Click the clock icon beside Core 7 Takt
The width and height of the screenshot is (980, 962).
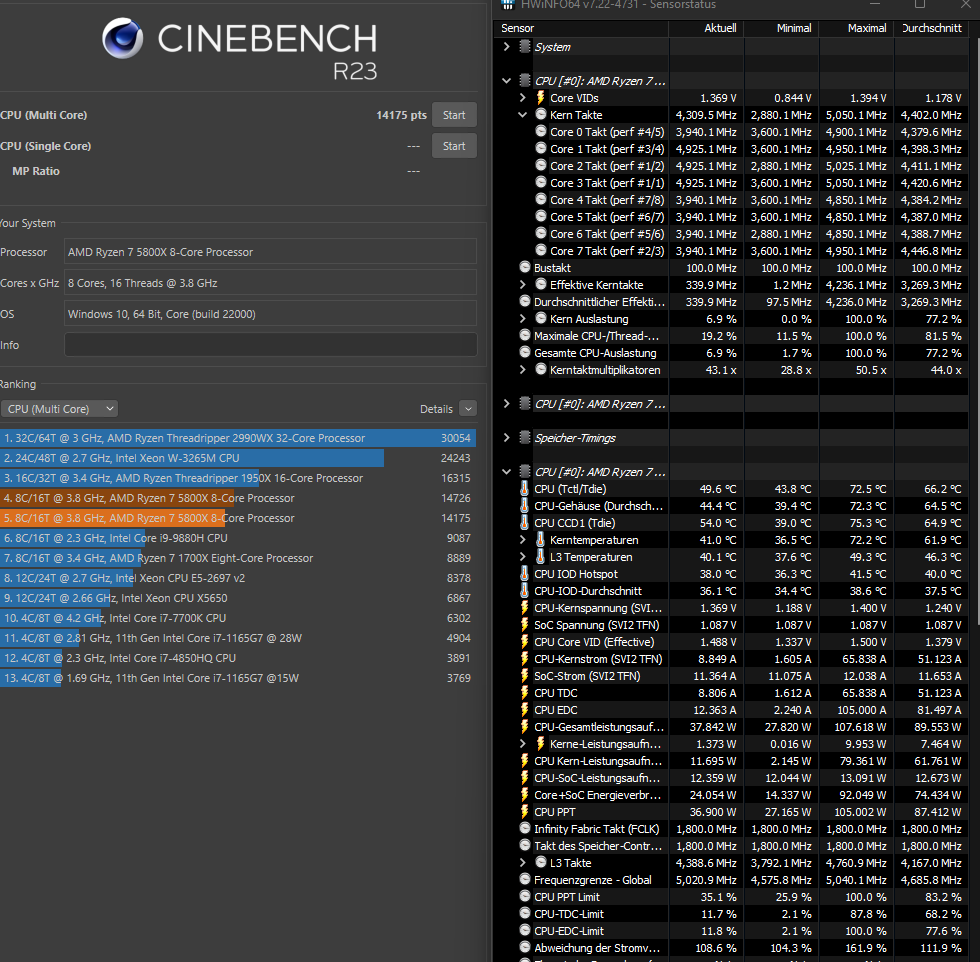(x=541, y=250)
